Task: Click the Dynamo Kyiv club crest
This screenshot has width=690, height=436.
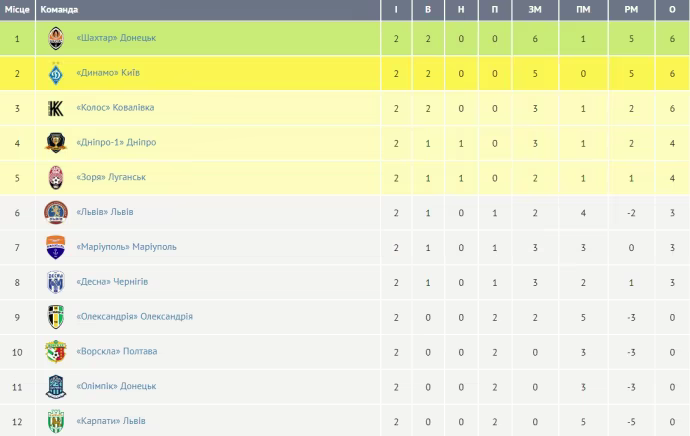Action: (x=56, y=73)
